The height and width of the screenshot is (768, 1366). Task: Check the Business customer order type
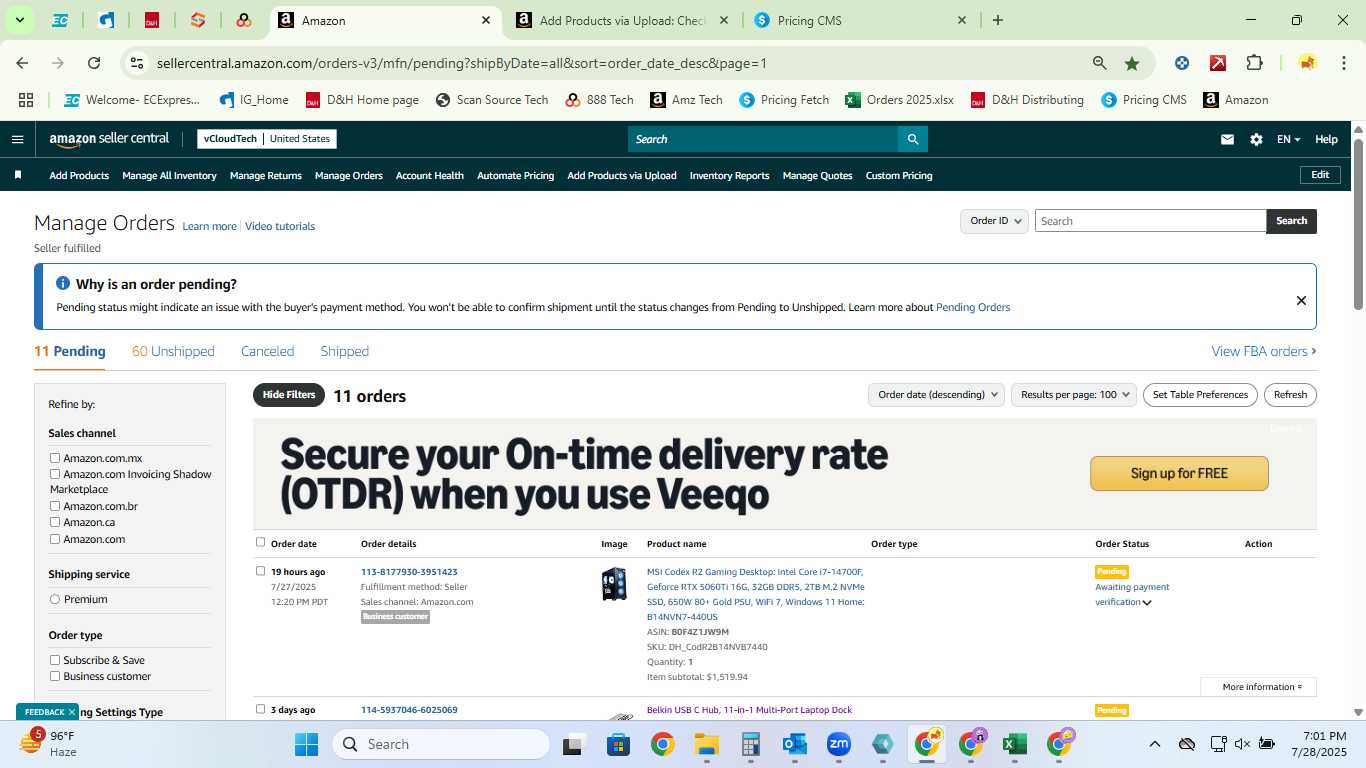[x=55, y=676]
